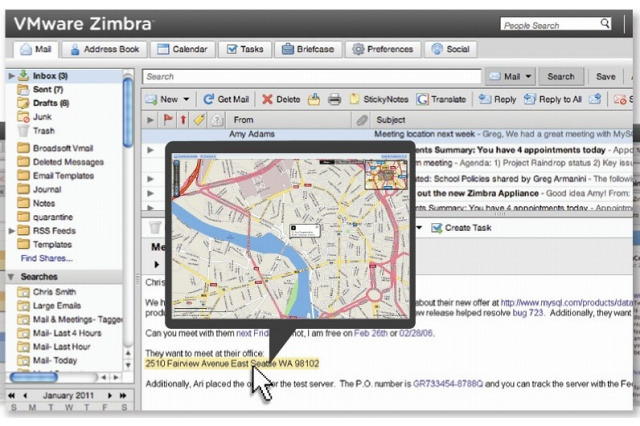Open the Calendar tab
Viewport: 640px width, 426px height.
(x=182, y=49)
